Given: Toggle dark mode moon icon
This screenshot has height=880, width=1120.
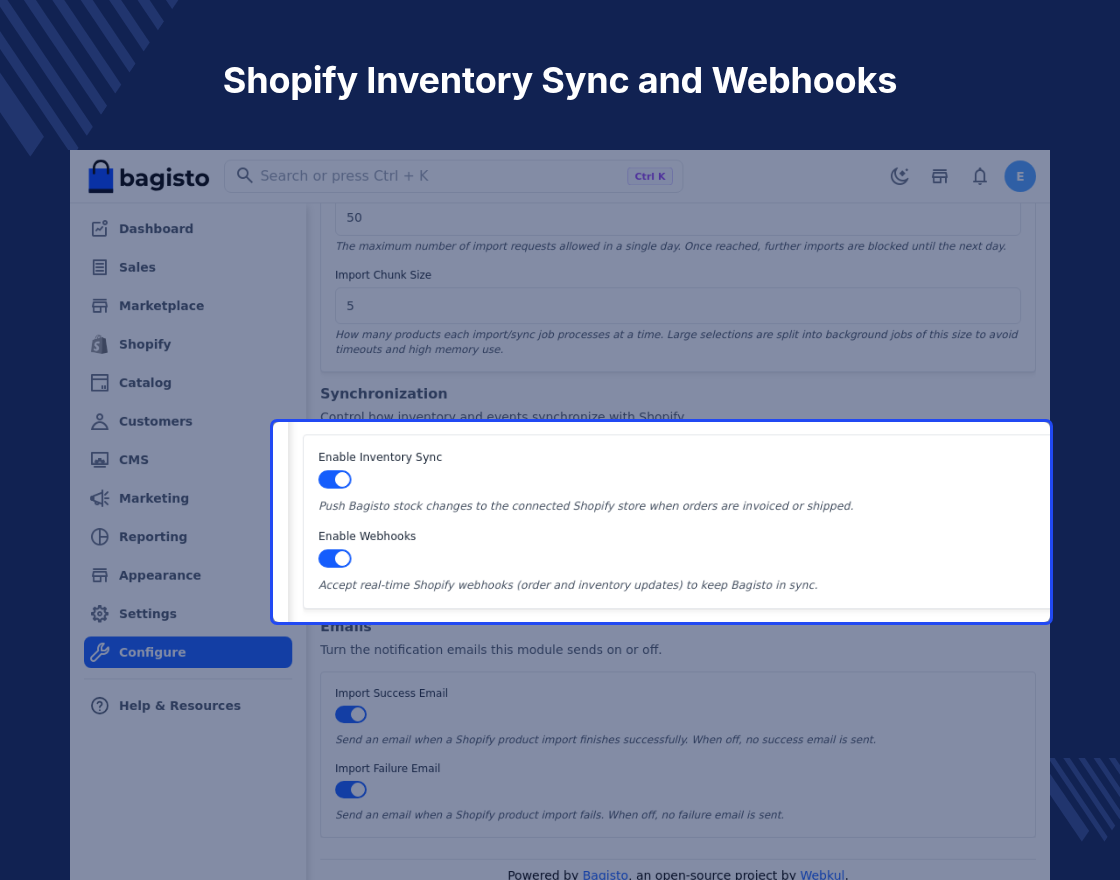Looking at the screenshot, I should click(899, 176).
